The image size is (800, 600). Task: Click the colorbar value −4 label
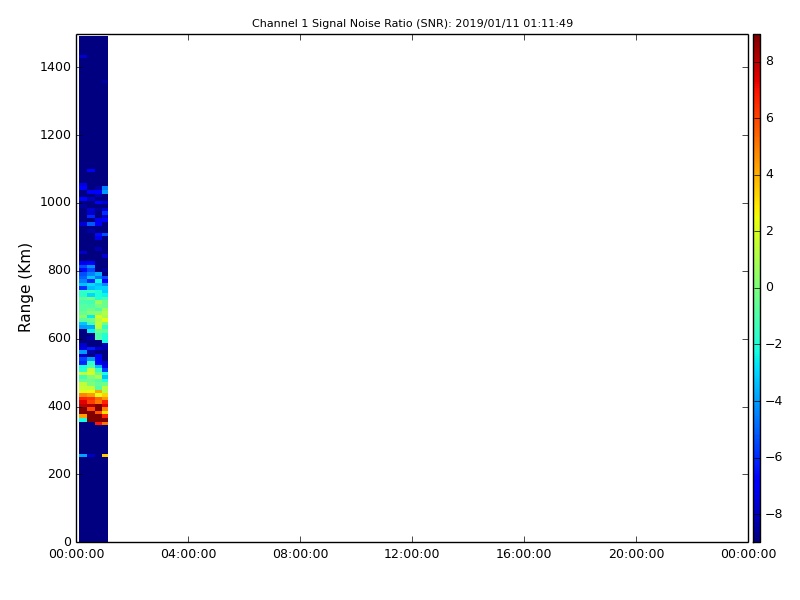click(x=773, y=401)
